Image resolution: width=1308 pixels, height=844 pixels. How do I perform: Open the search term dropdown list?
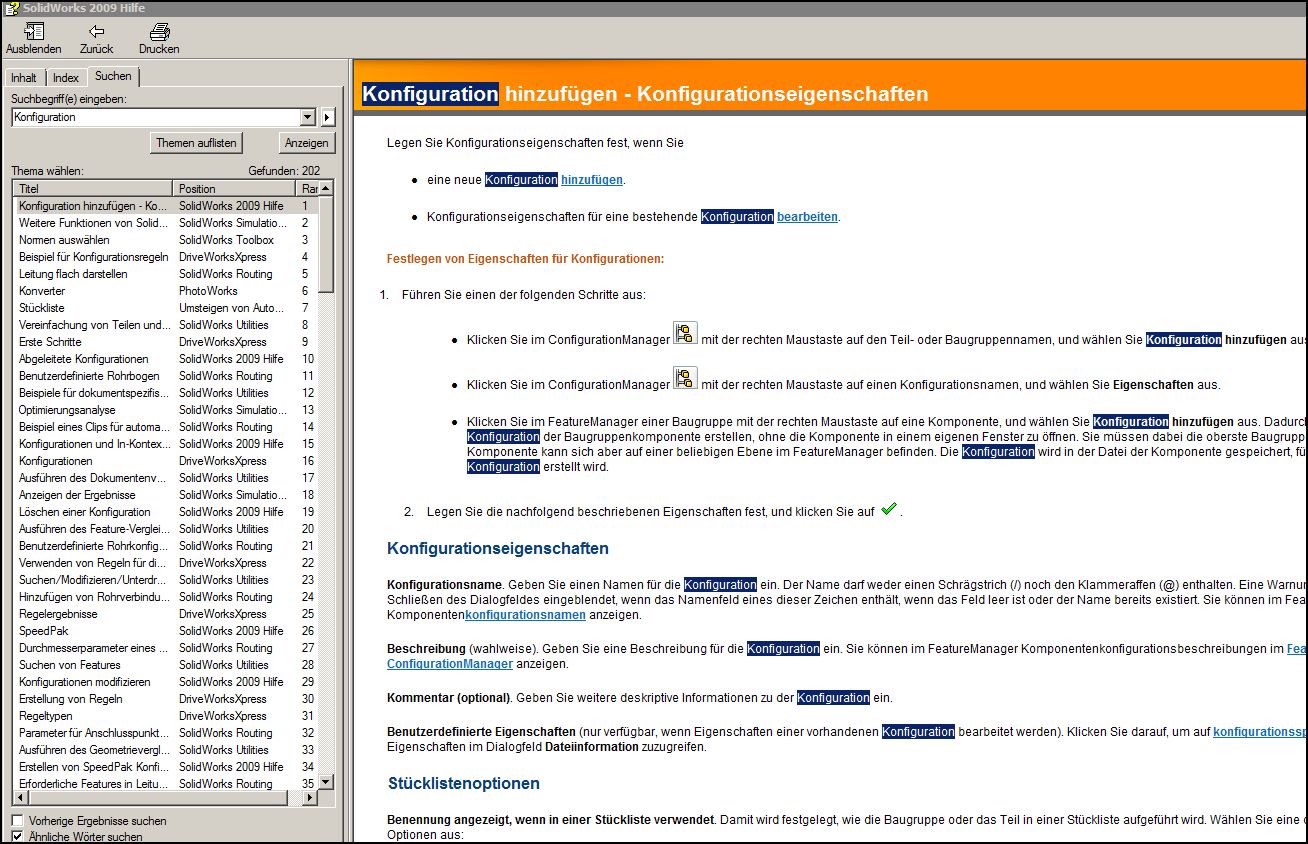pyautogui.click(x=308, y=117)
